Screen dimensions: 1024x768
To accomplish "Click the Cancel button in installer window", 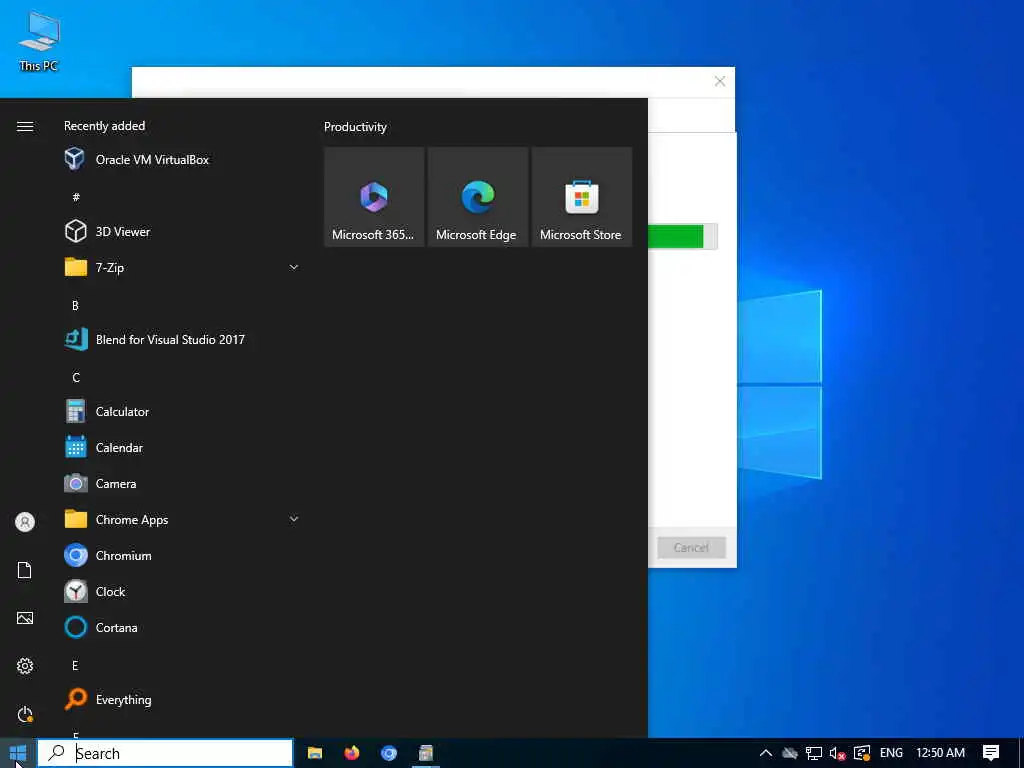I will click(x=691, y=547).
